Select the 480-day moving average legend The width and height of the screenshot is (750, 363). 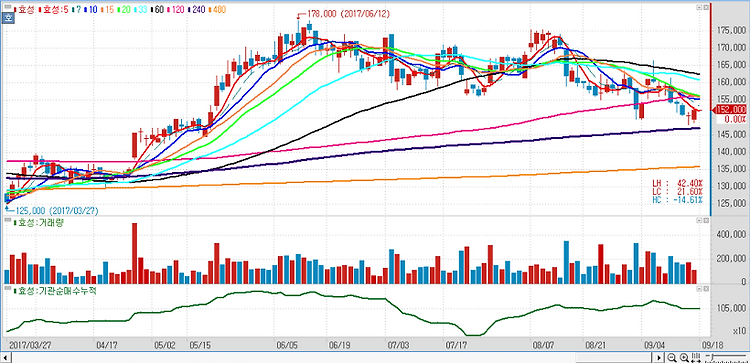[x=217, y=10]
